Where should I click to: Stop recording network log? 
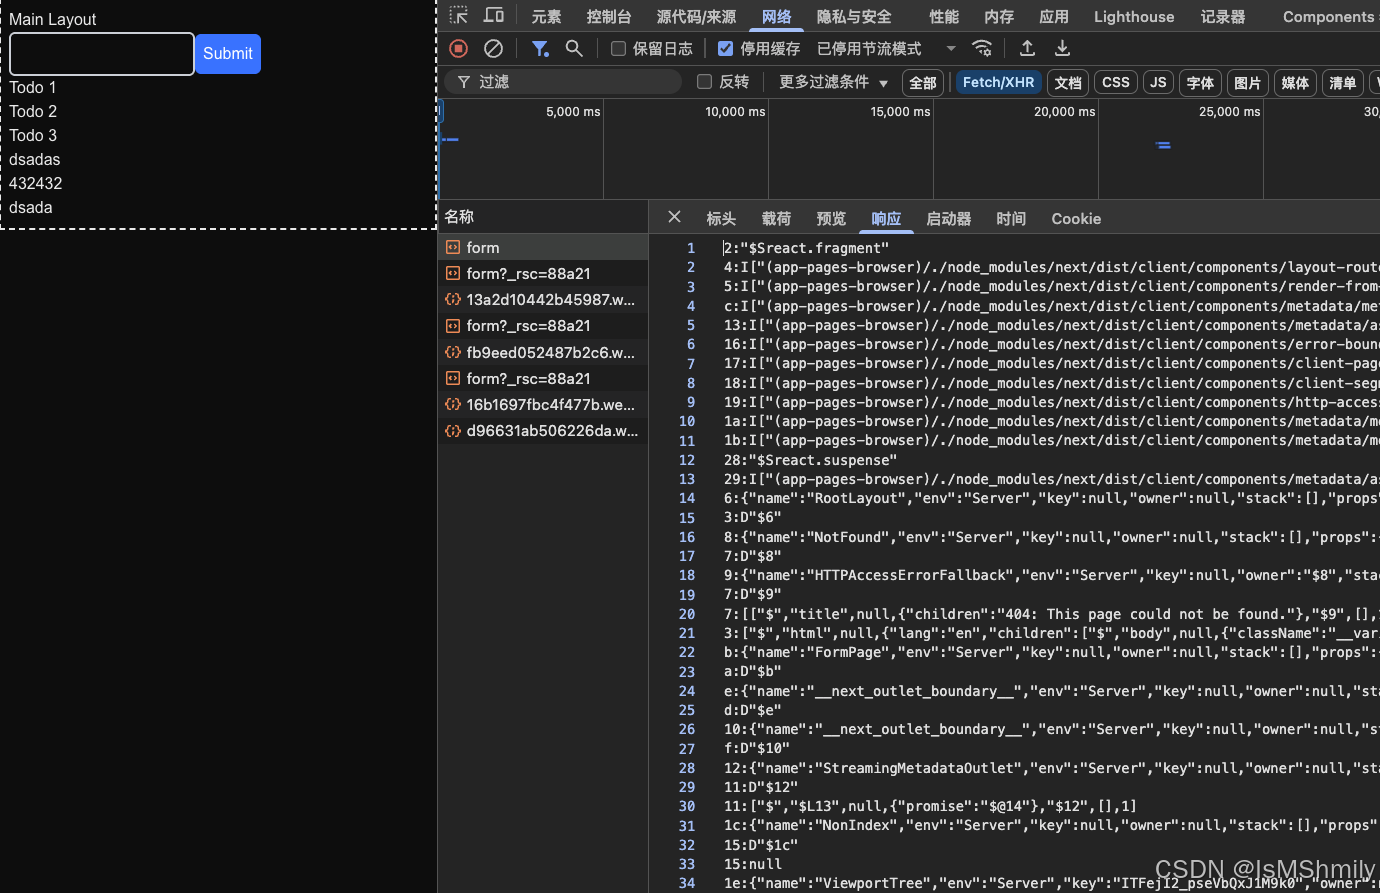point(458,48)
